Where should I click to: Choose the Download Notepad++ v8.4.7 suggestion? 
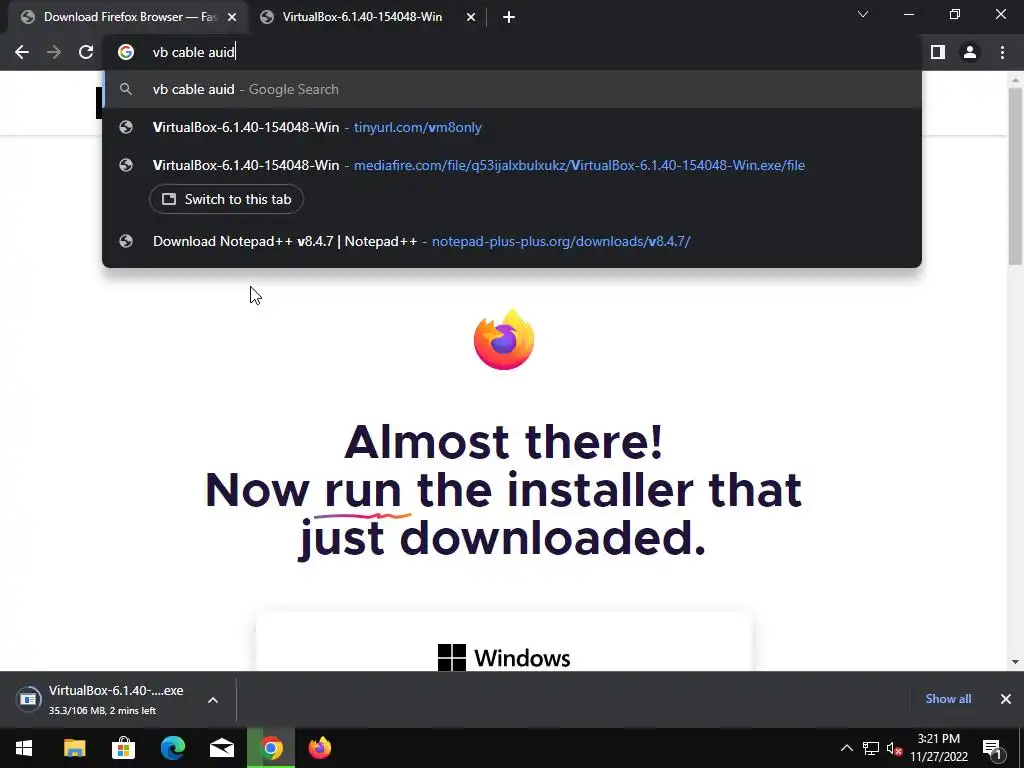pyautogui.click(x=512, y=241)
